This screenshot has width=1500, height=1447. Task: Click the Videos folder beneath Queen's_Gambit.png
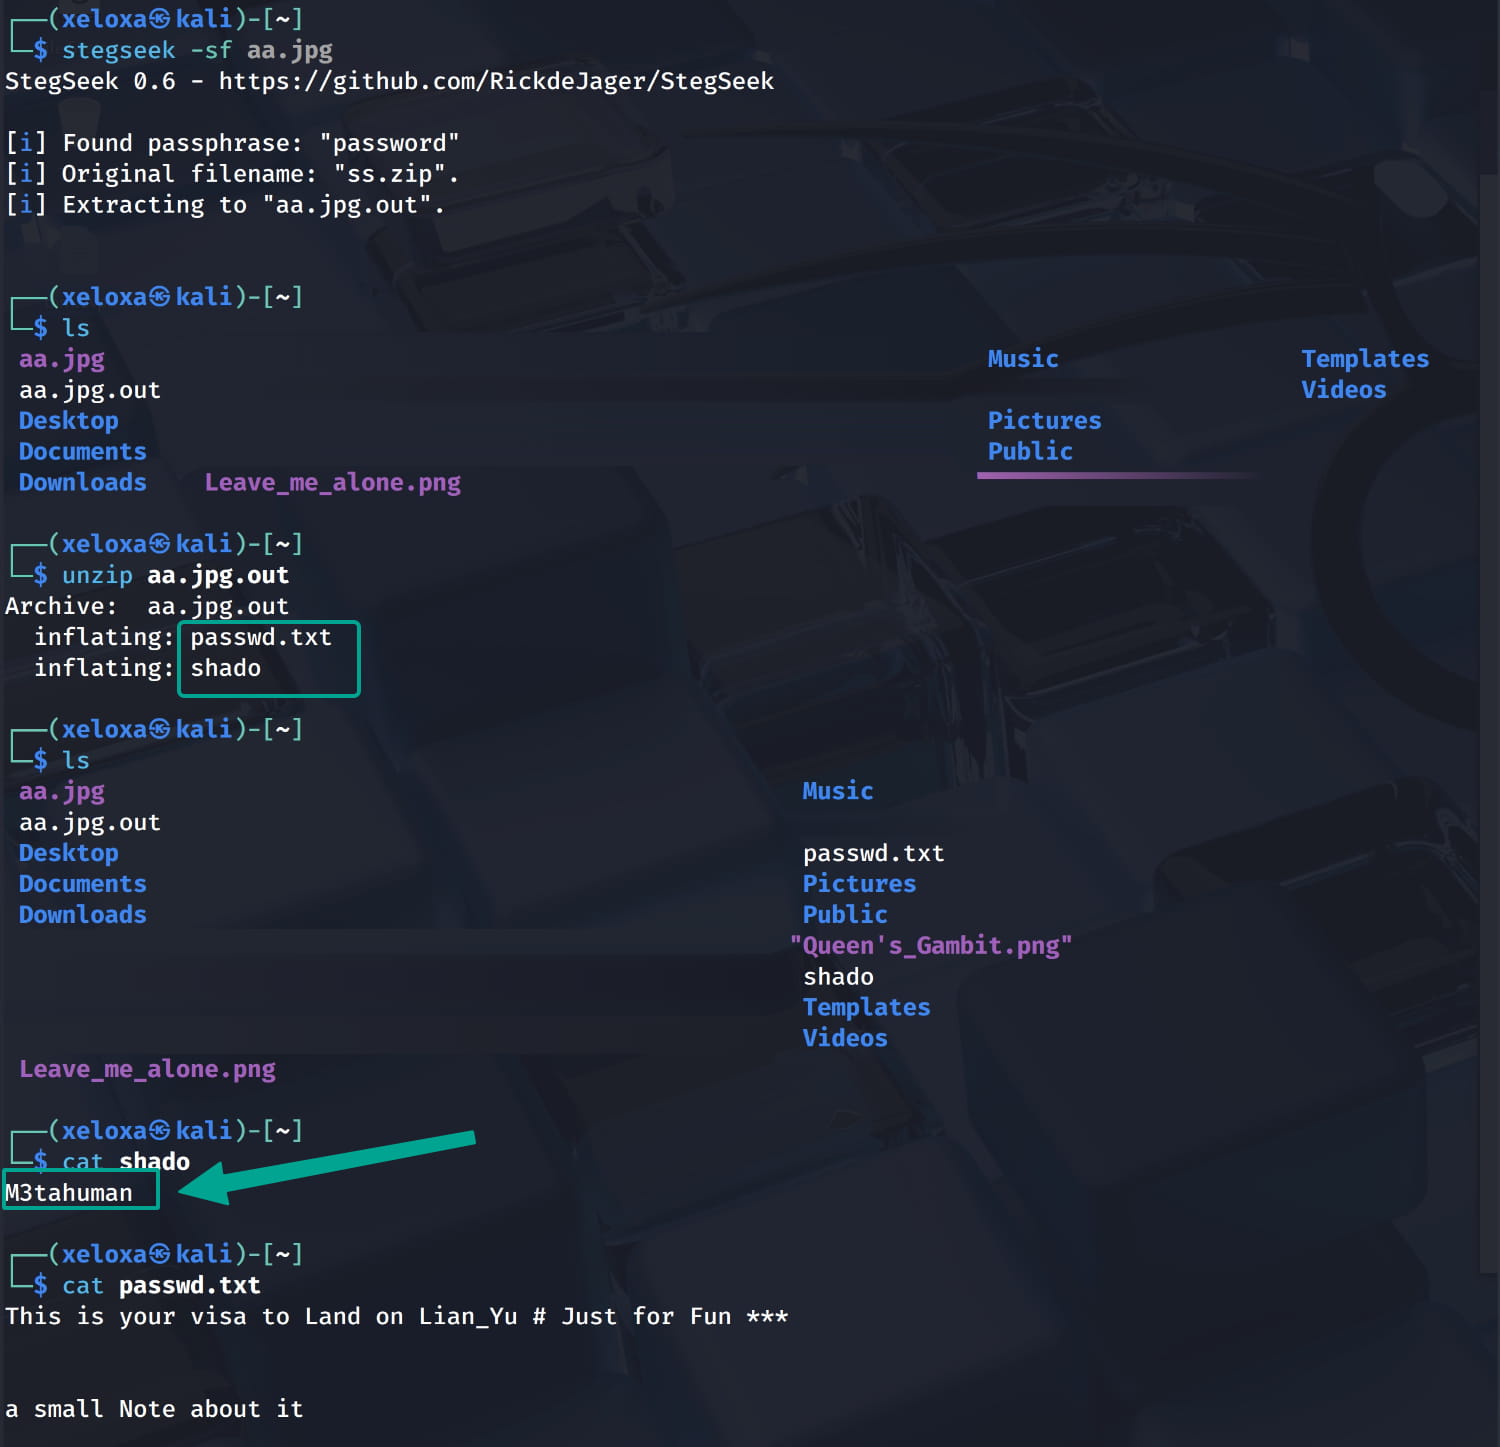click(844, 1038)
